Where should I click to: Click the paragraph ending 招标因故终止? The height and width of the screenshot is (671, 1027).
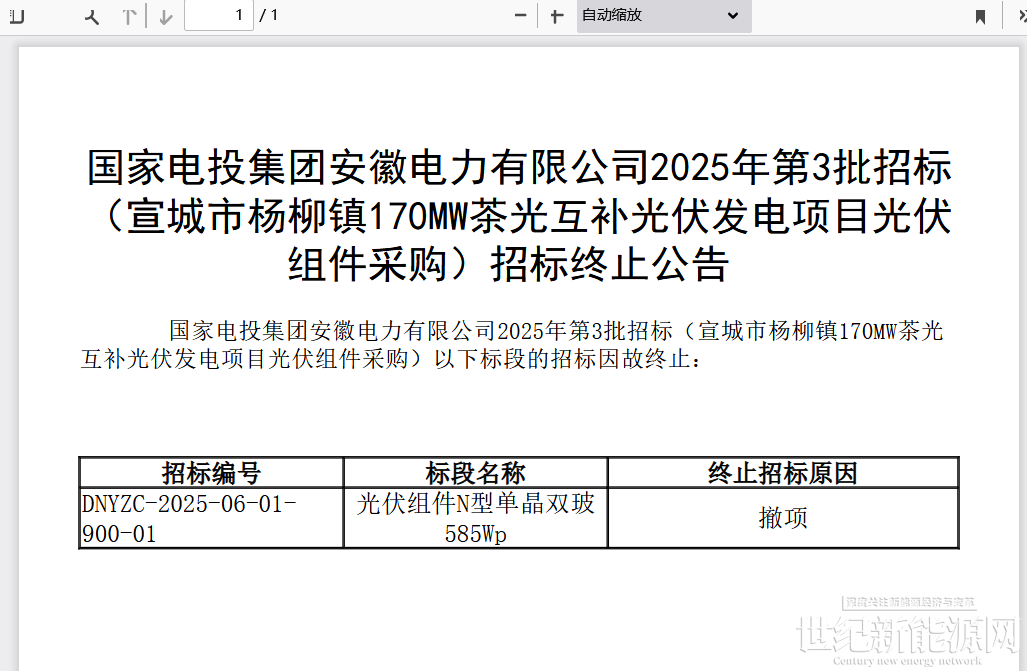point(512,345)
